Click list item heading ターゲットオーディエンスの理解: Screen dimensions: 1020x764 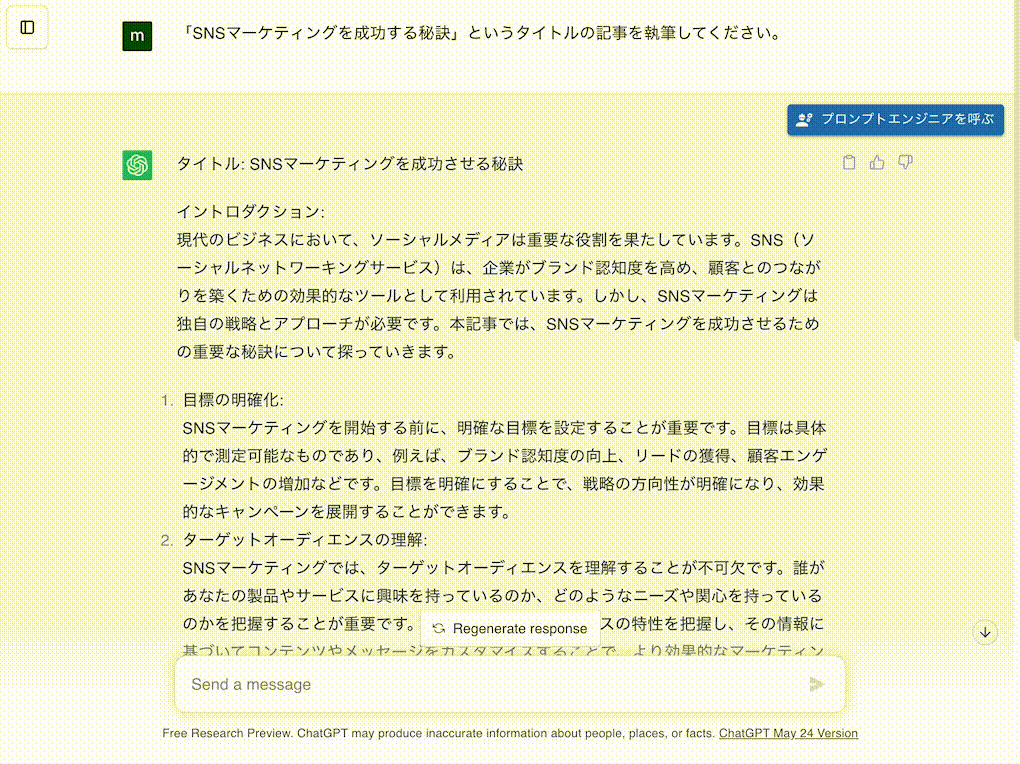(x=305, y=539)
